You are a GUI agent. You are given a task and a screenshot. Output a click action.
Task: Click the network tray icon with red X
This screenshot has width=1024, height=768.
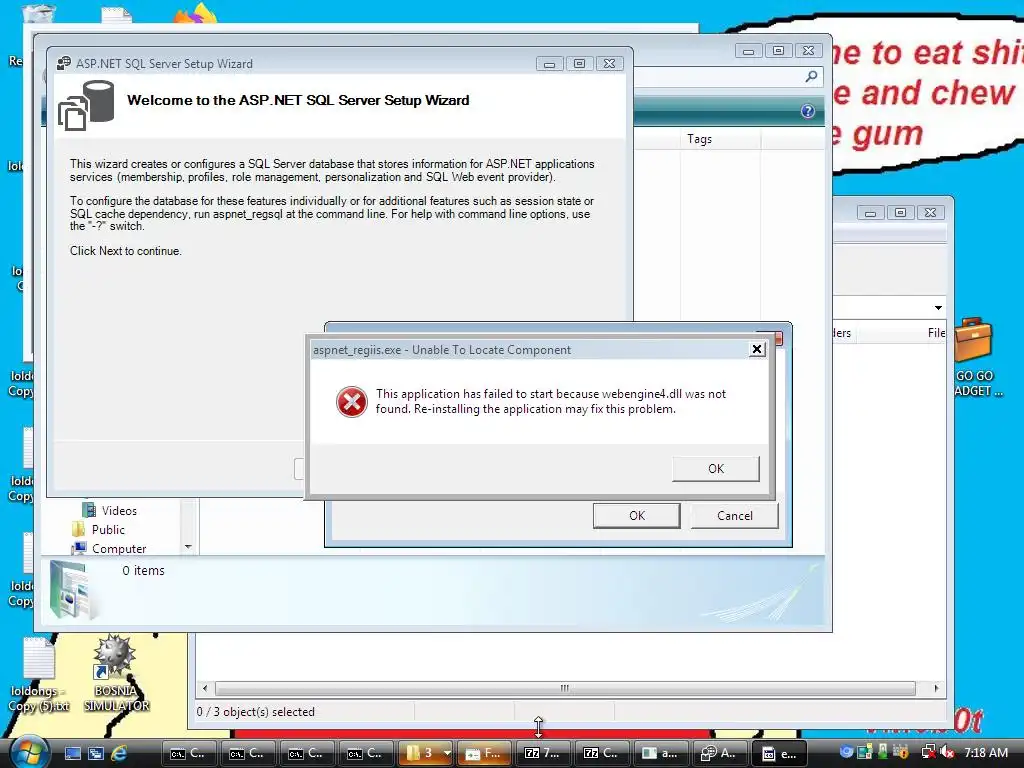coord(928,752)
